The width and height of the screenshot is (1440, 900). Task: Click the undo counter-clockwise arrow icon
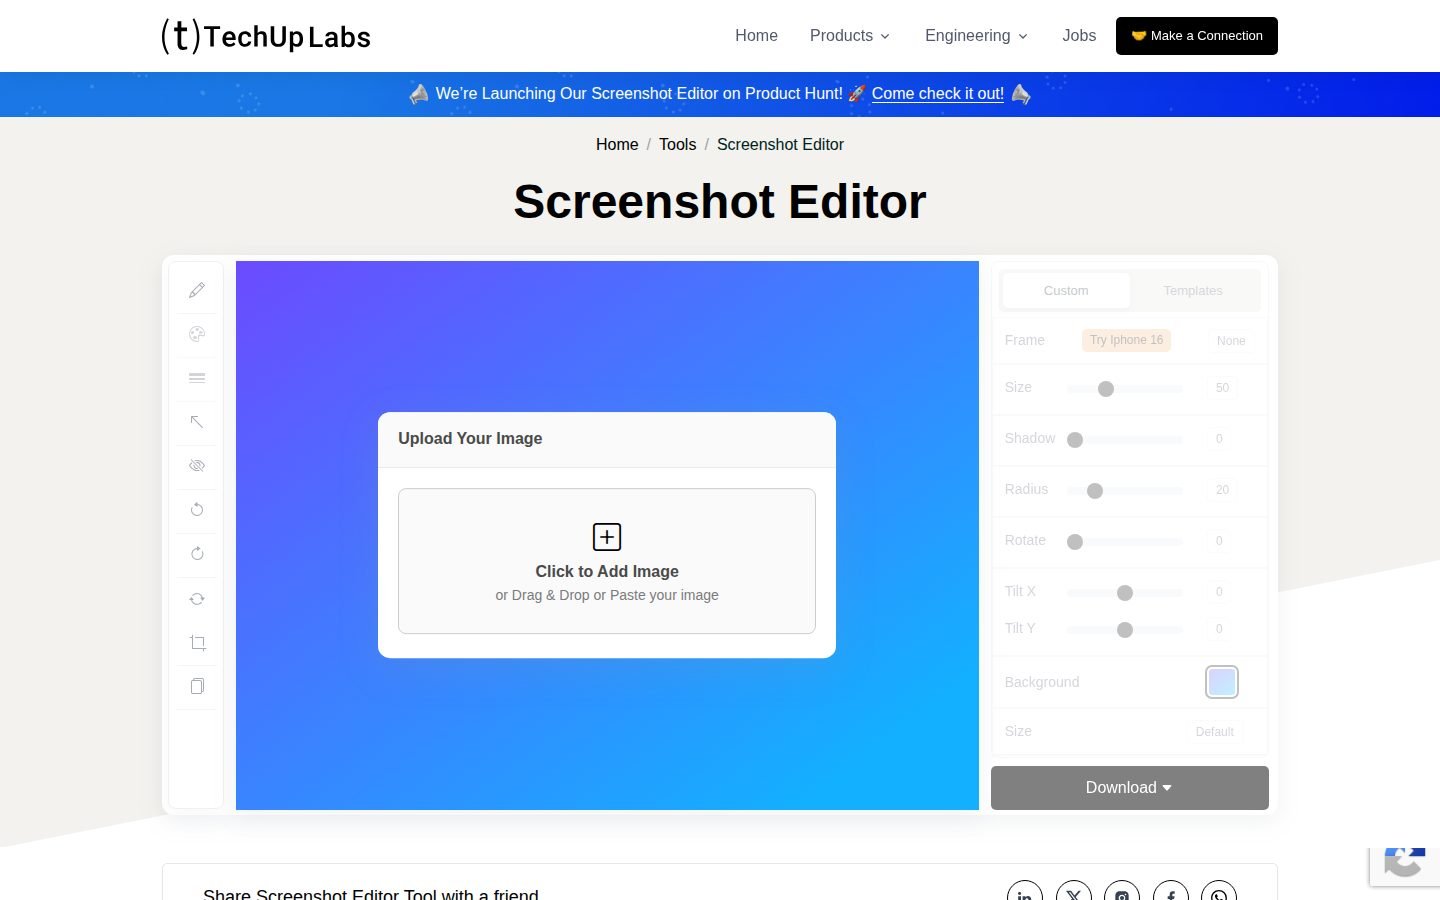pyautogui.click(x=197, y=510)
